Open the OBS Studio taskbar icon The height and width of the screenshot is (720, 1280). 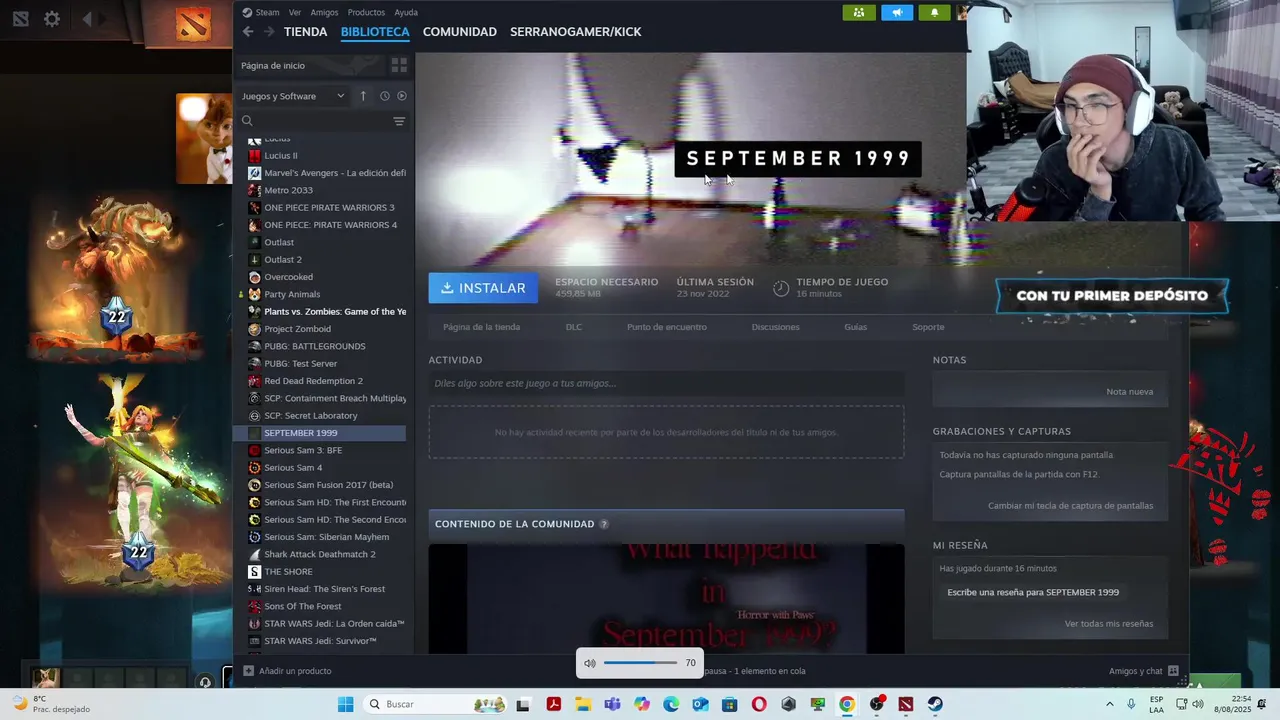point(877,704)
